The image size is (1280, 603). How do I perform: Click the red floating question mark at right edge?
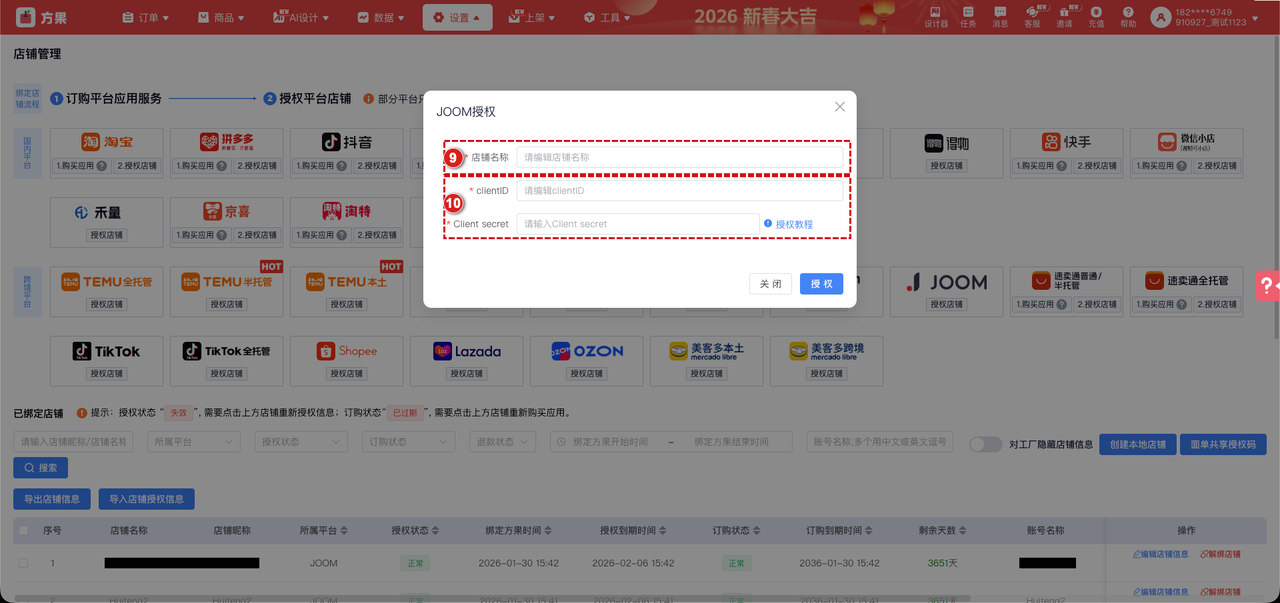1266,285
